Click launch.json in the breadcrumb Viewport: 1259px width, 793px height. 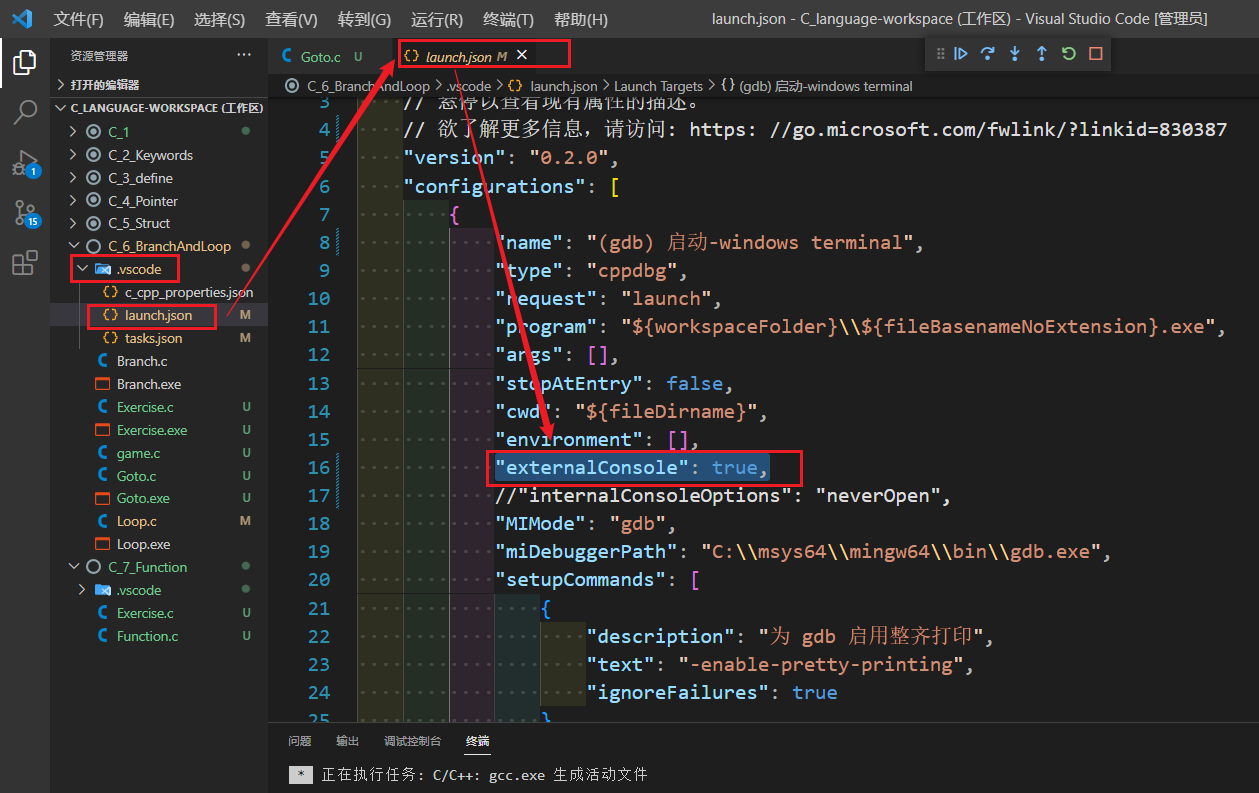[563, 87]
